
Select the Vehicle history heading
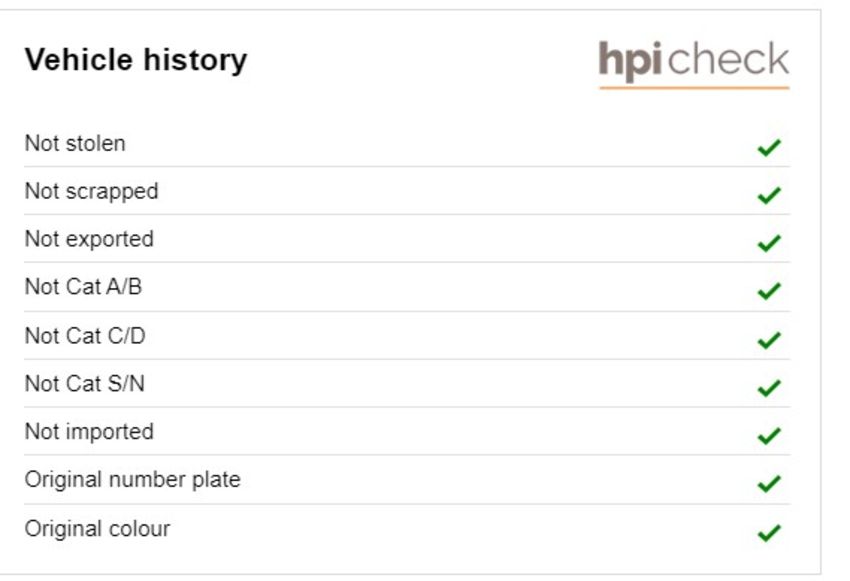tap(136, 59)
